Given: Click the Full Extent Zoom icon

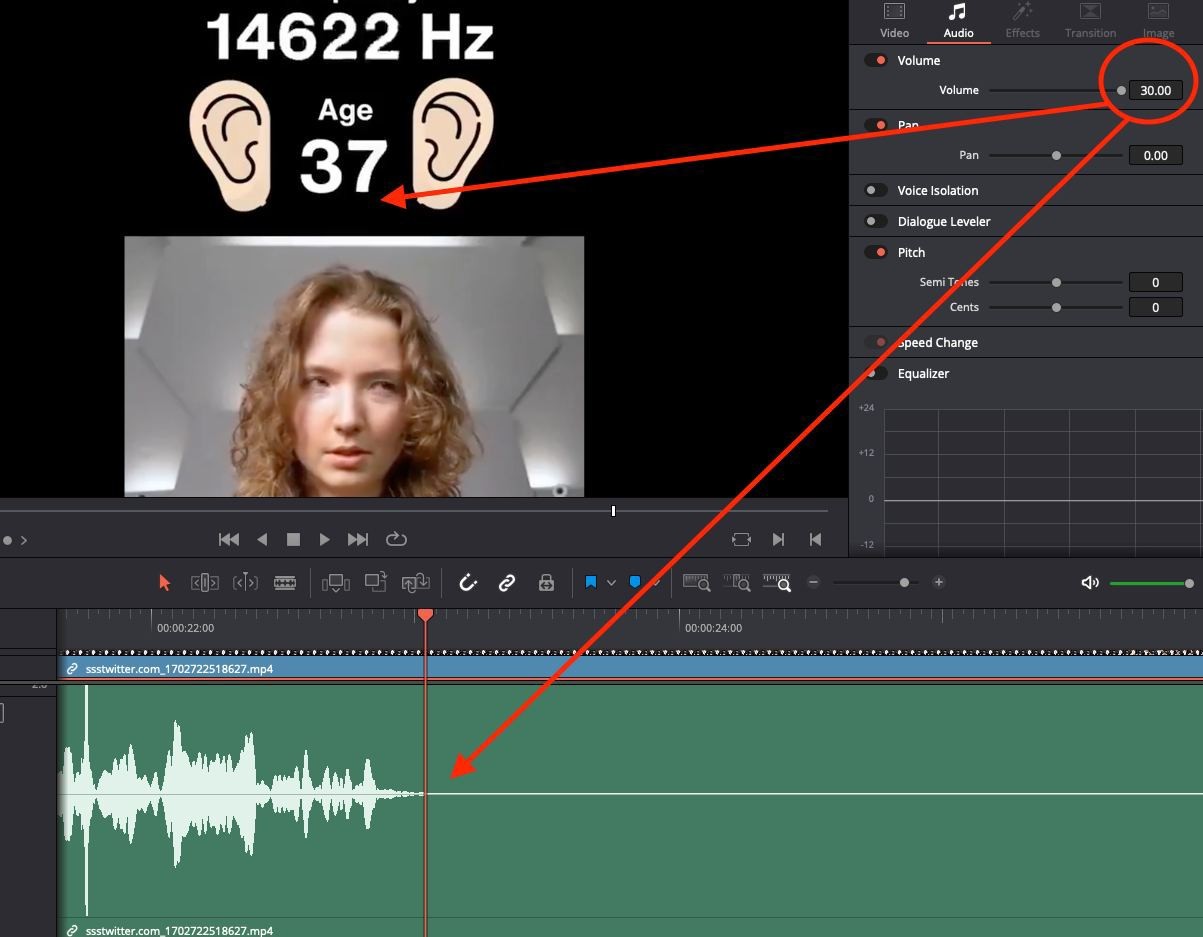Looking at the screenshot, I should (x=696, y=582).
